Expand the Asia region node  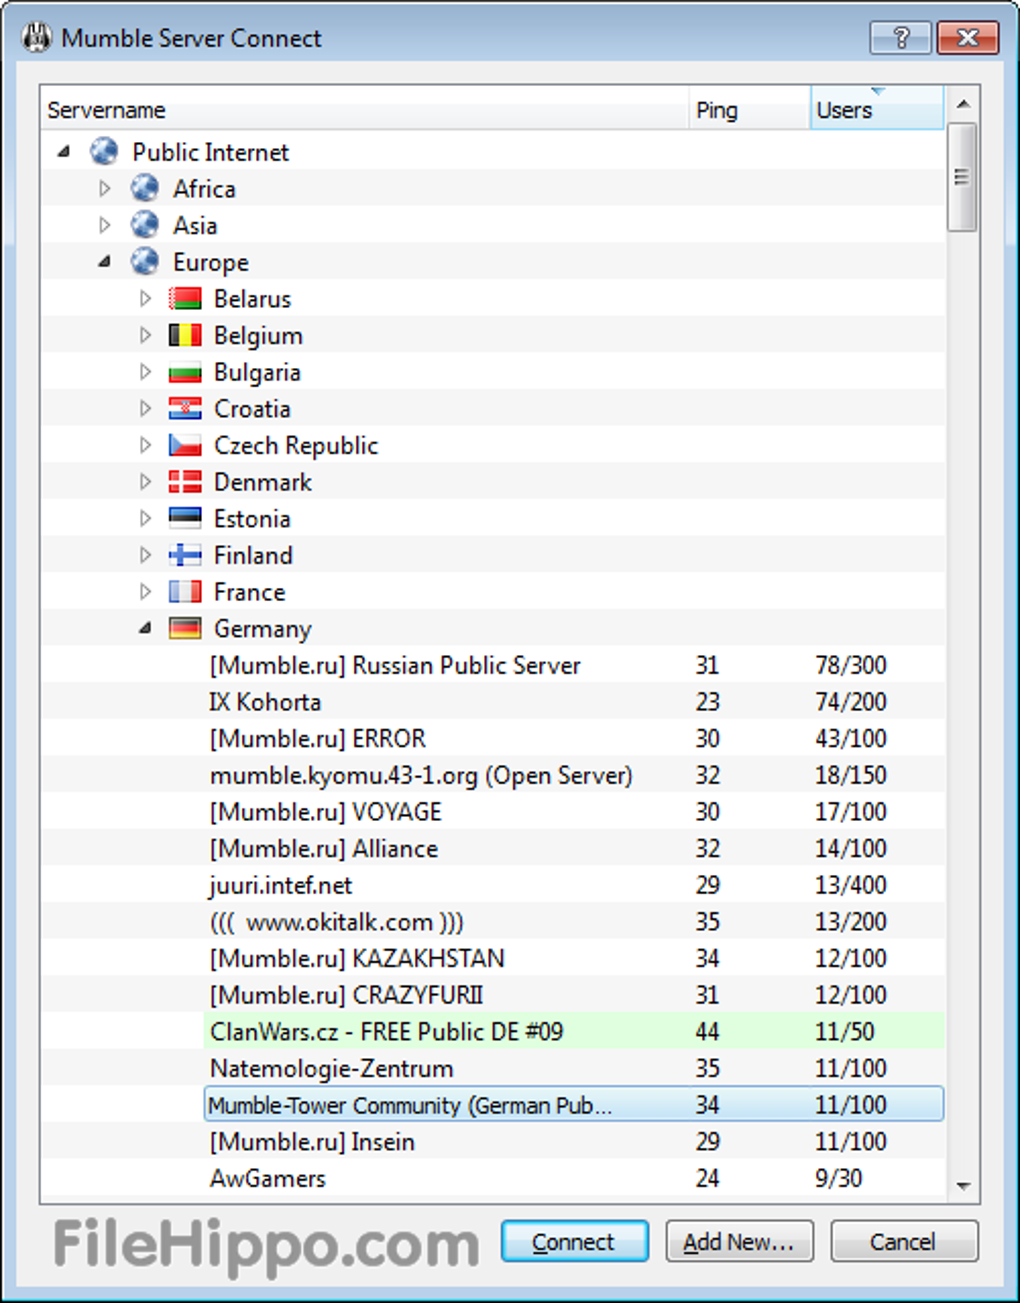pos(105,225)
